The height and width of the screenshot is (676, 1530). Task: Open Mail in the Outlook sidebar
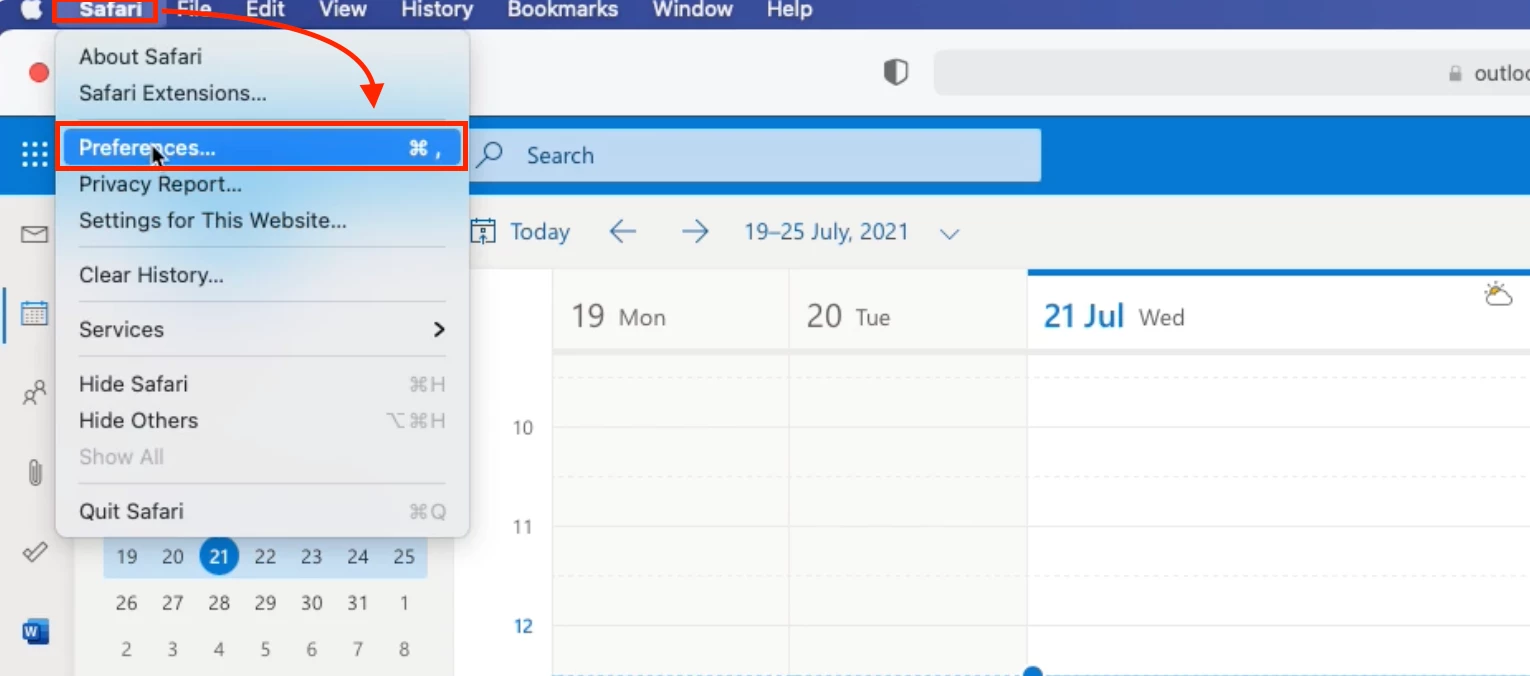pos(35,234)
